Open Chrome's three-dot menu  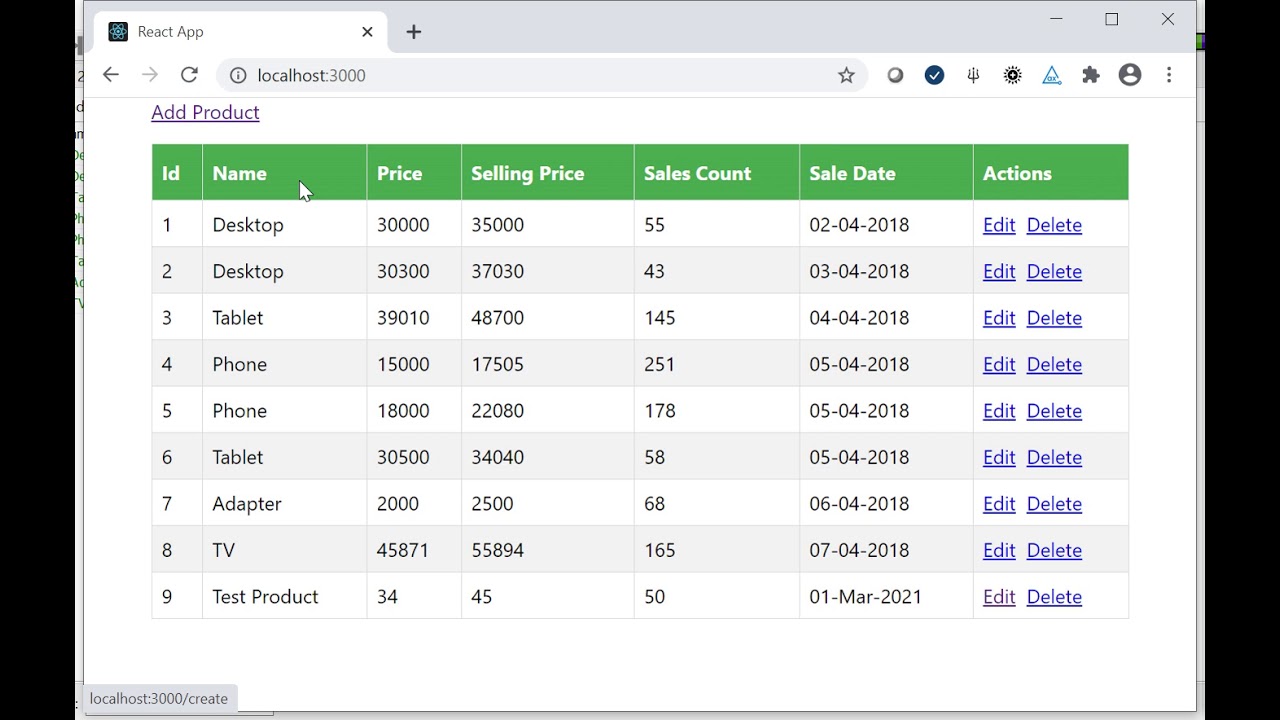[x=1169, y=75]
